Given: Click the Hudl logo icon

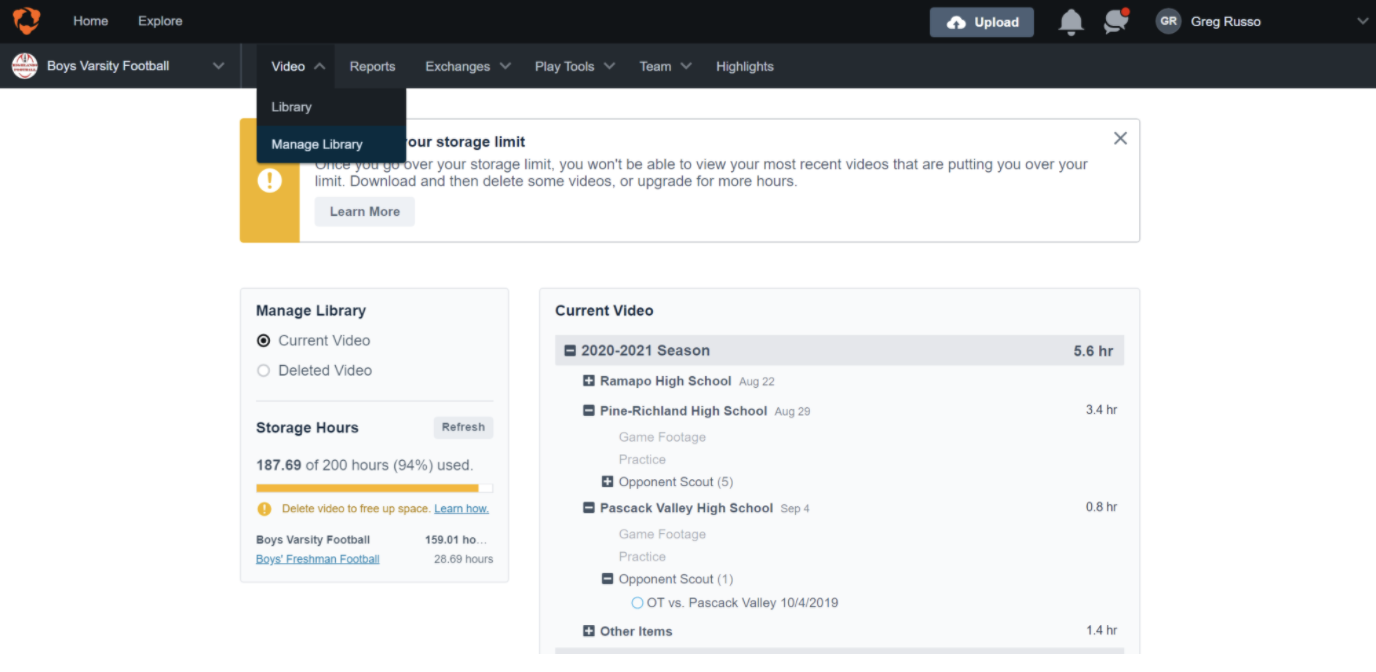Looking at the screenshot, I should (x=26, y=21).
